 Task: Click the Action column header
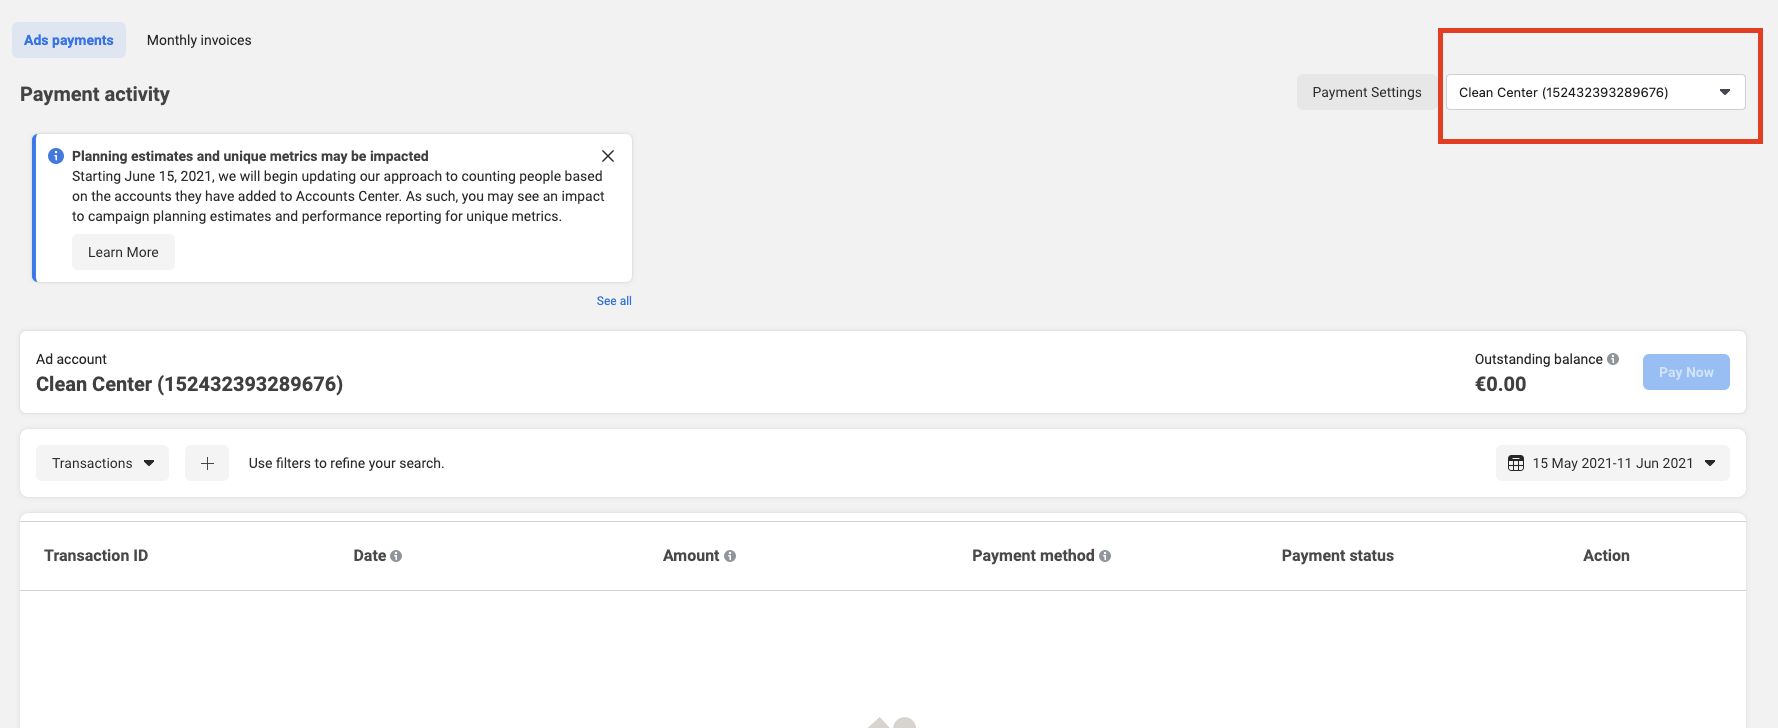pos(1606,556)
